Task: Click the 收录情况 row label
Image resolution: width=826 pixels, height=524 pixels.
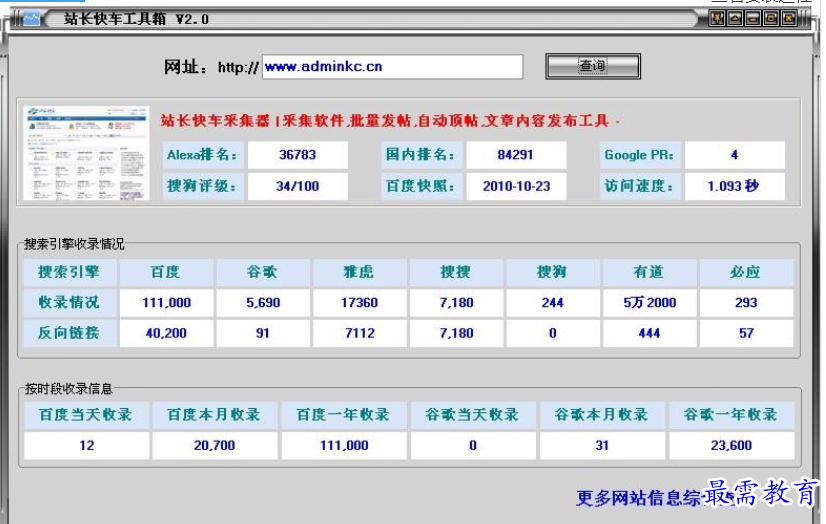Action: [x=70, y=303]
